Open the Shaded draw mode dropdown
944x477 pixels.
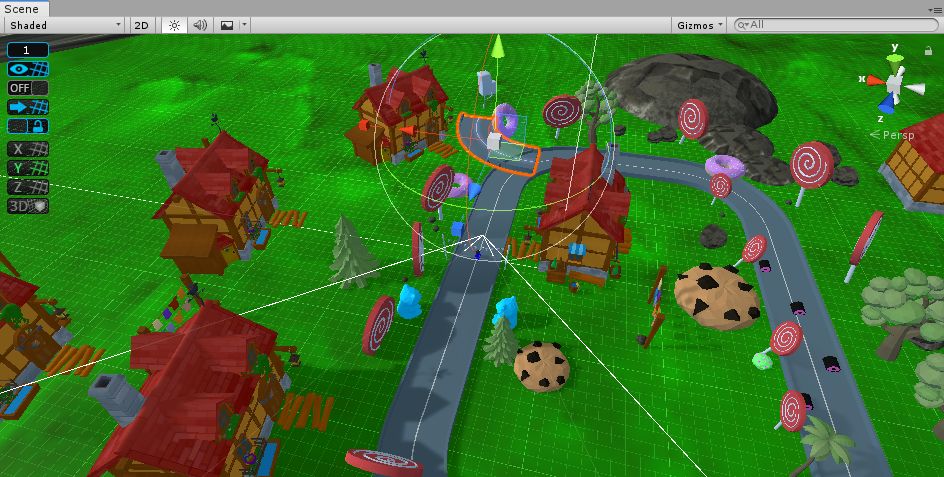pyautogui.click(x=65, y=25)
